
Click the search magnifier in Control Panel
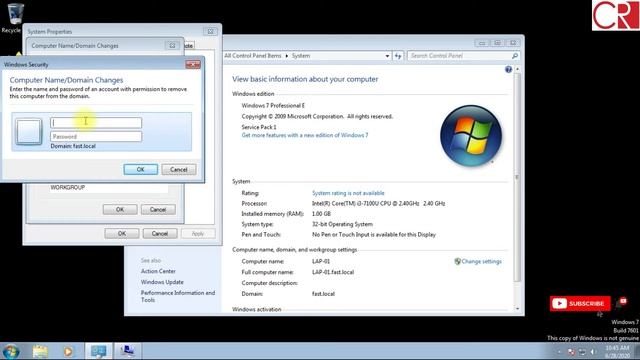pyautogui.click(x=515, y=56)
